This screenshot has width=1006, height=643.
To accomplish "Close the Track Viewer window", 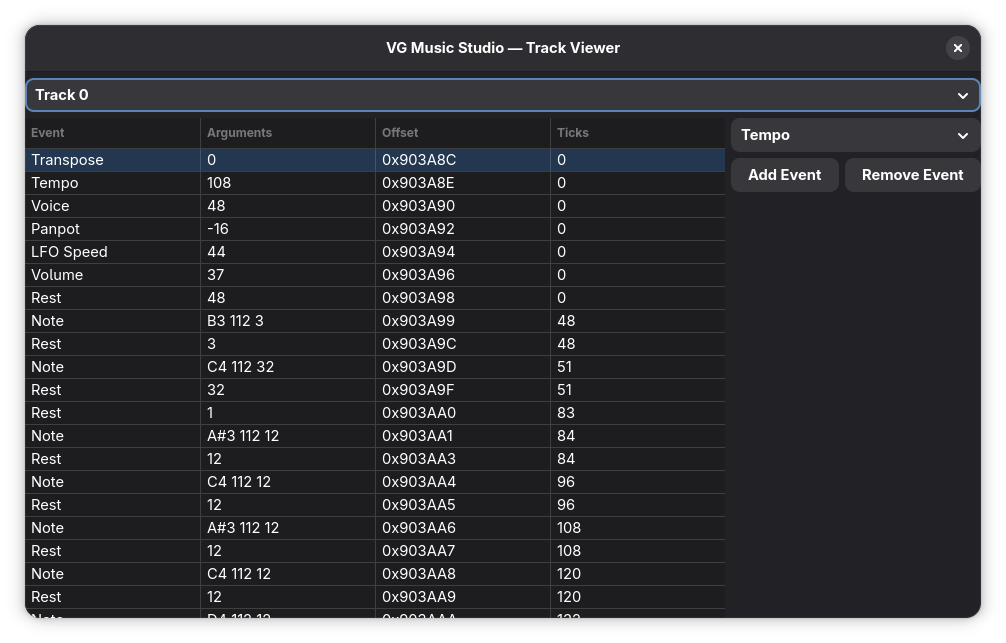I will 957,48.
